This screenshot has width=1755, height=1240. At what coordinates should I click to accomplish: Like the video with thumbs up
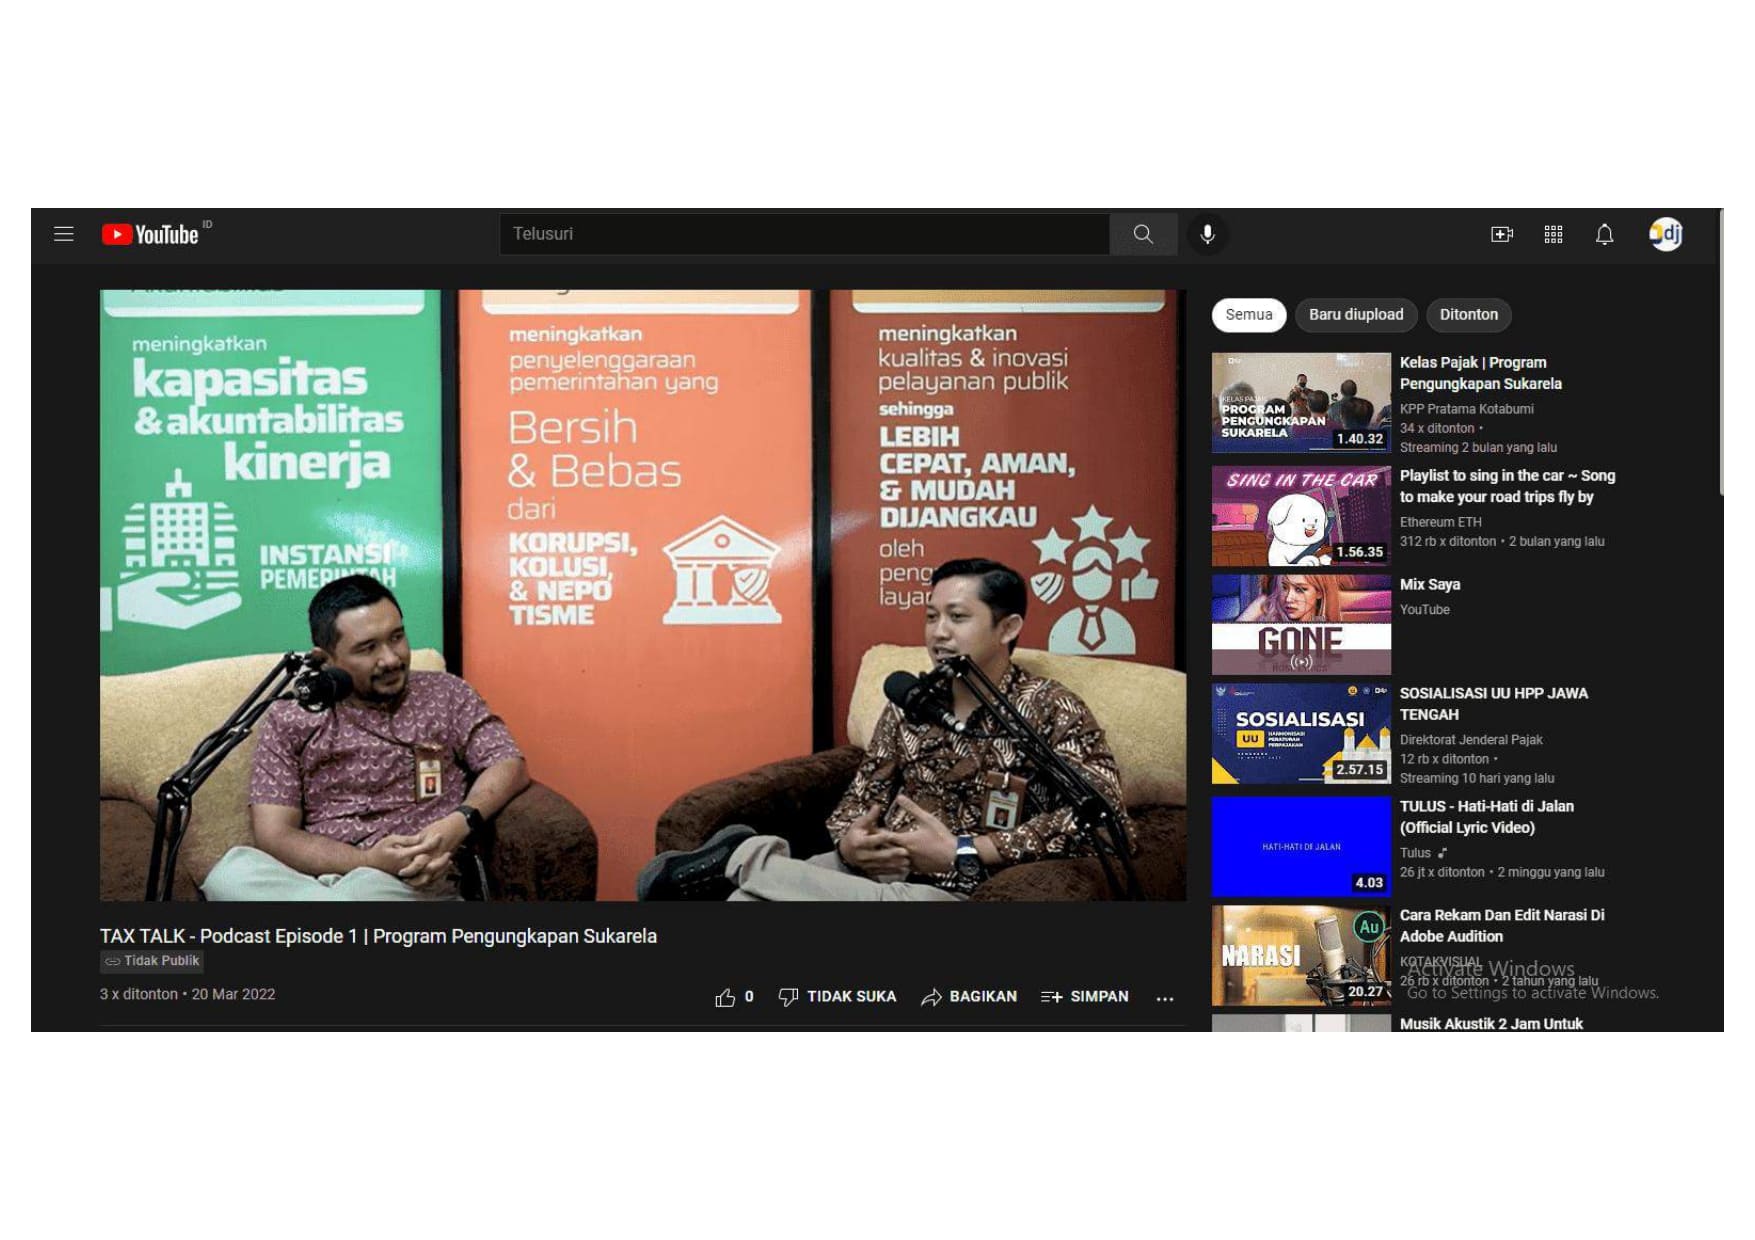click(726, 997)
